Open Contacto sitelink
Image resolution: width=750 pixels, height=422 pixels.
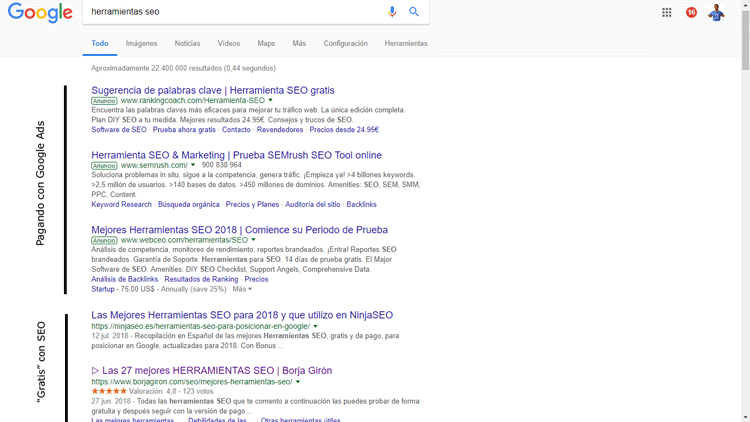(x=236, y=130)
